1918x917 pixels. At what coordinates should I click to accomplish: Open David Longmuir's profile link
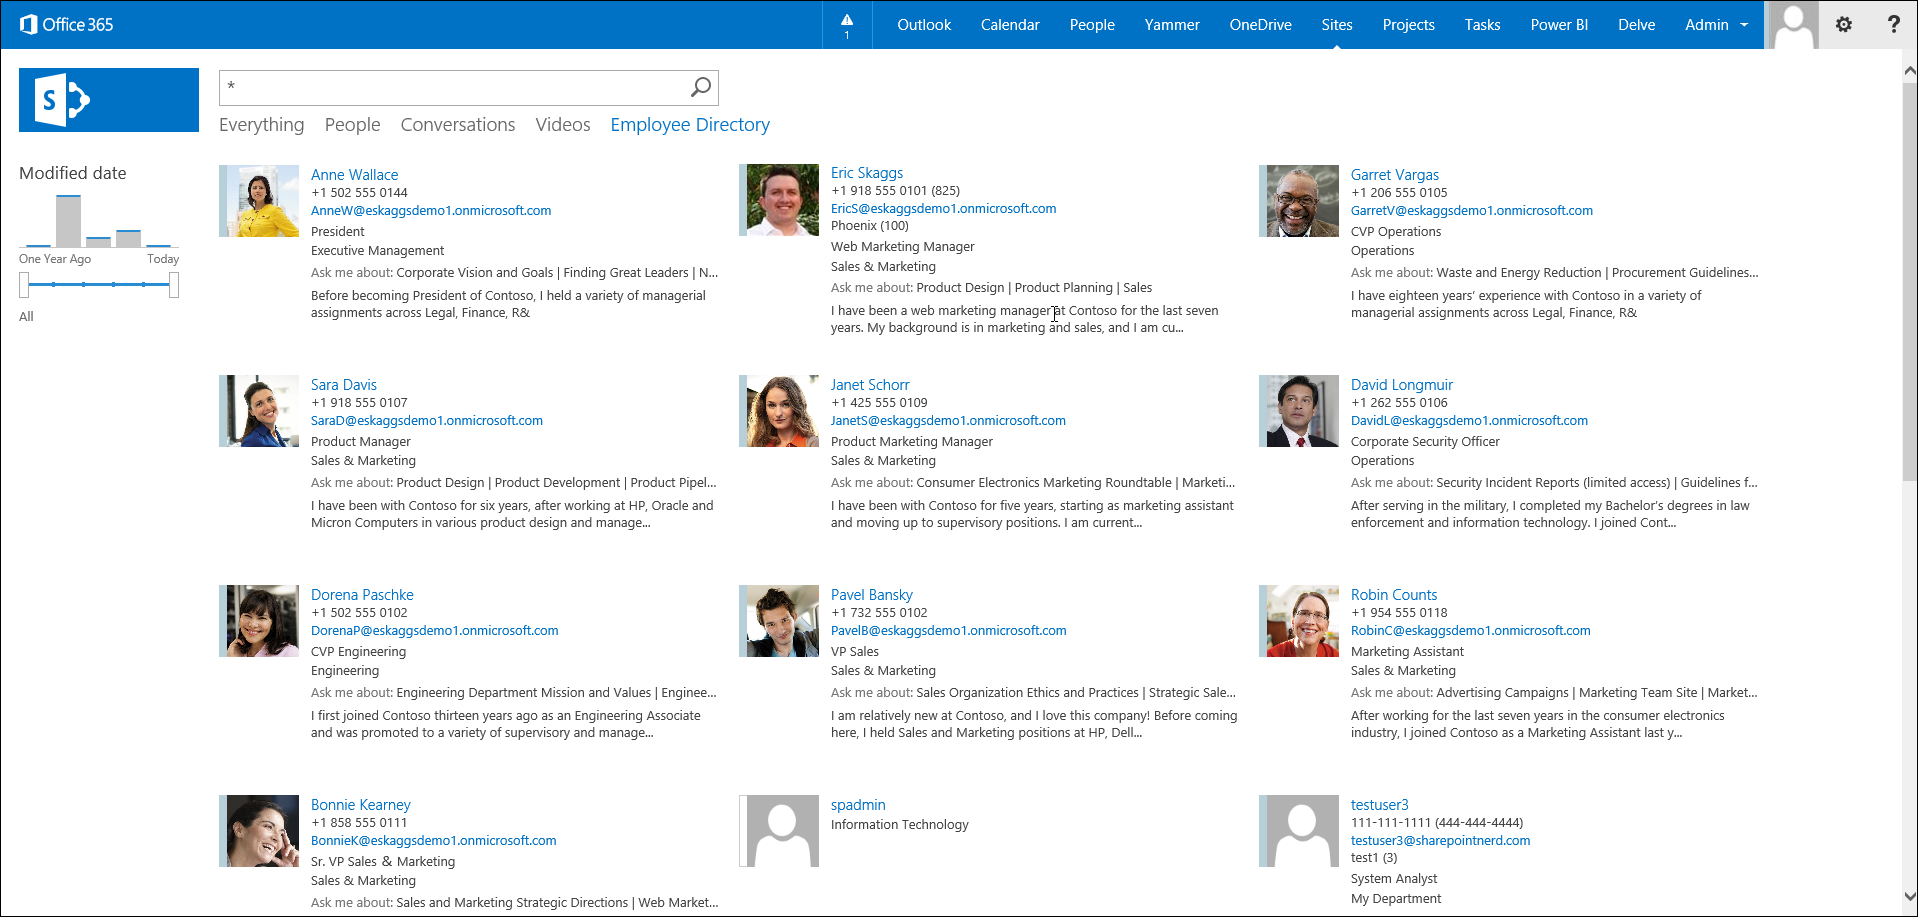(x=1401, y=384)
